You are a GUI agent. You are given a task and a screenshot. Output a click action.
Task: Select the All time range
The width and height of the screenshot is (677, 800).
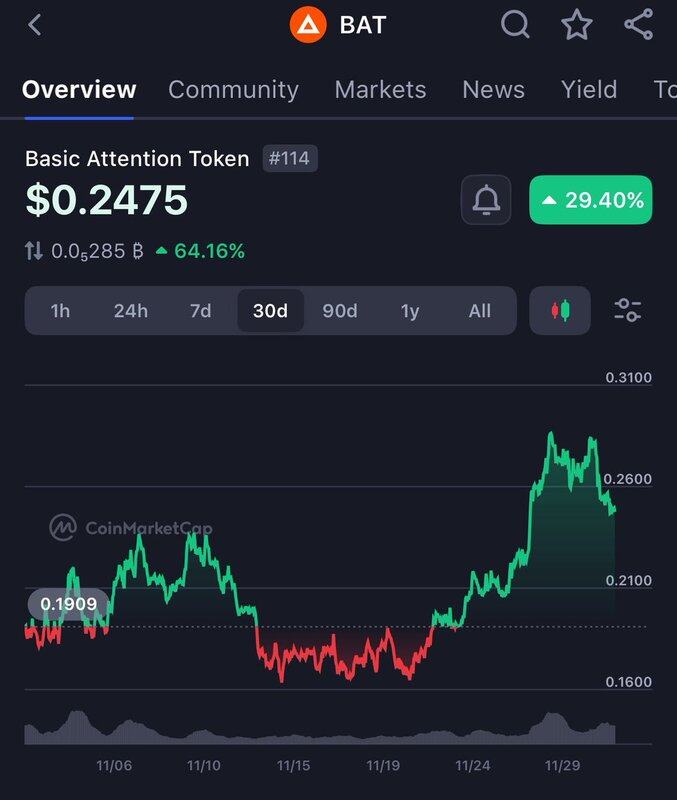[x=480, y=311]
